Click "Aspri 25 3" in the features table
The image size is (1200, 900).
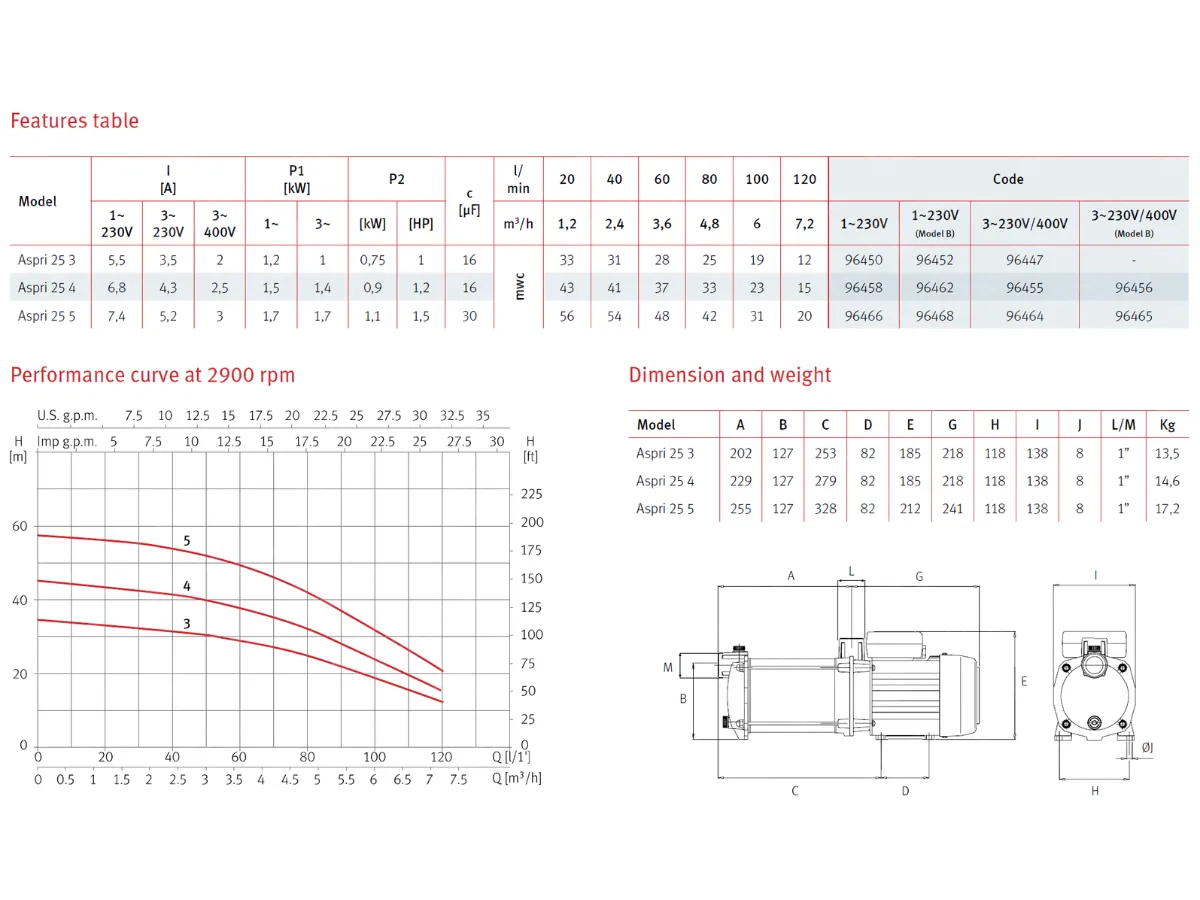click(x=47, y=260)
